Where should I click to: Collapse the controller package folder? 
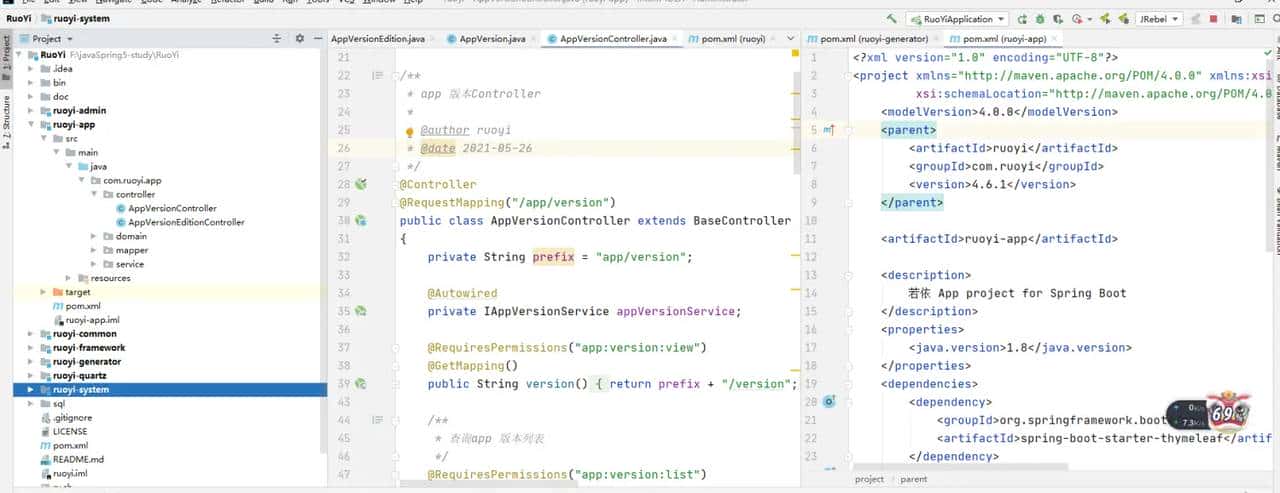point(93,195)
